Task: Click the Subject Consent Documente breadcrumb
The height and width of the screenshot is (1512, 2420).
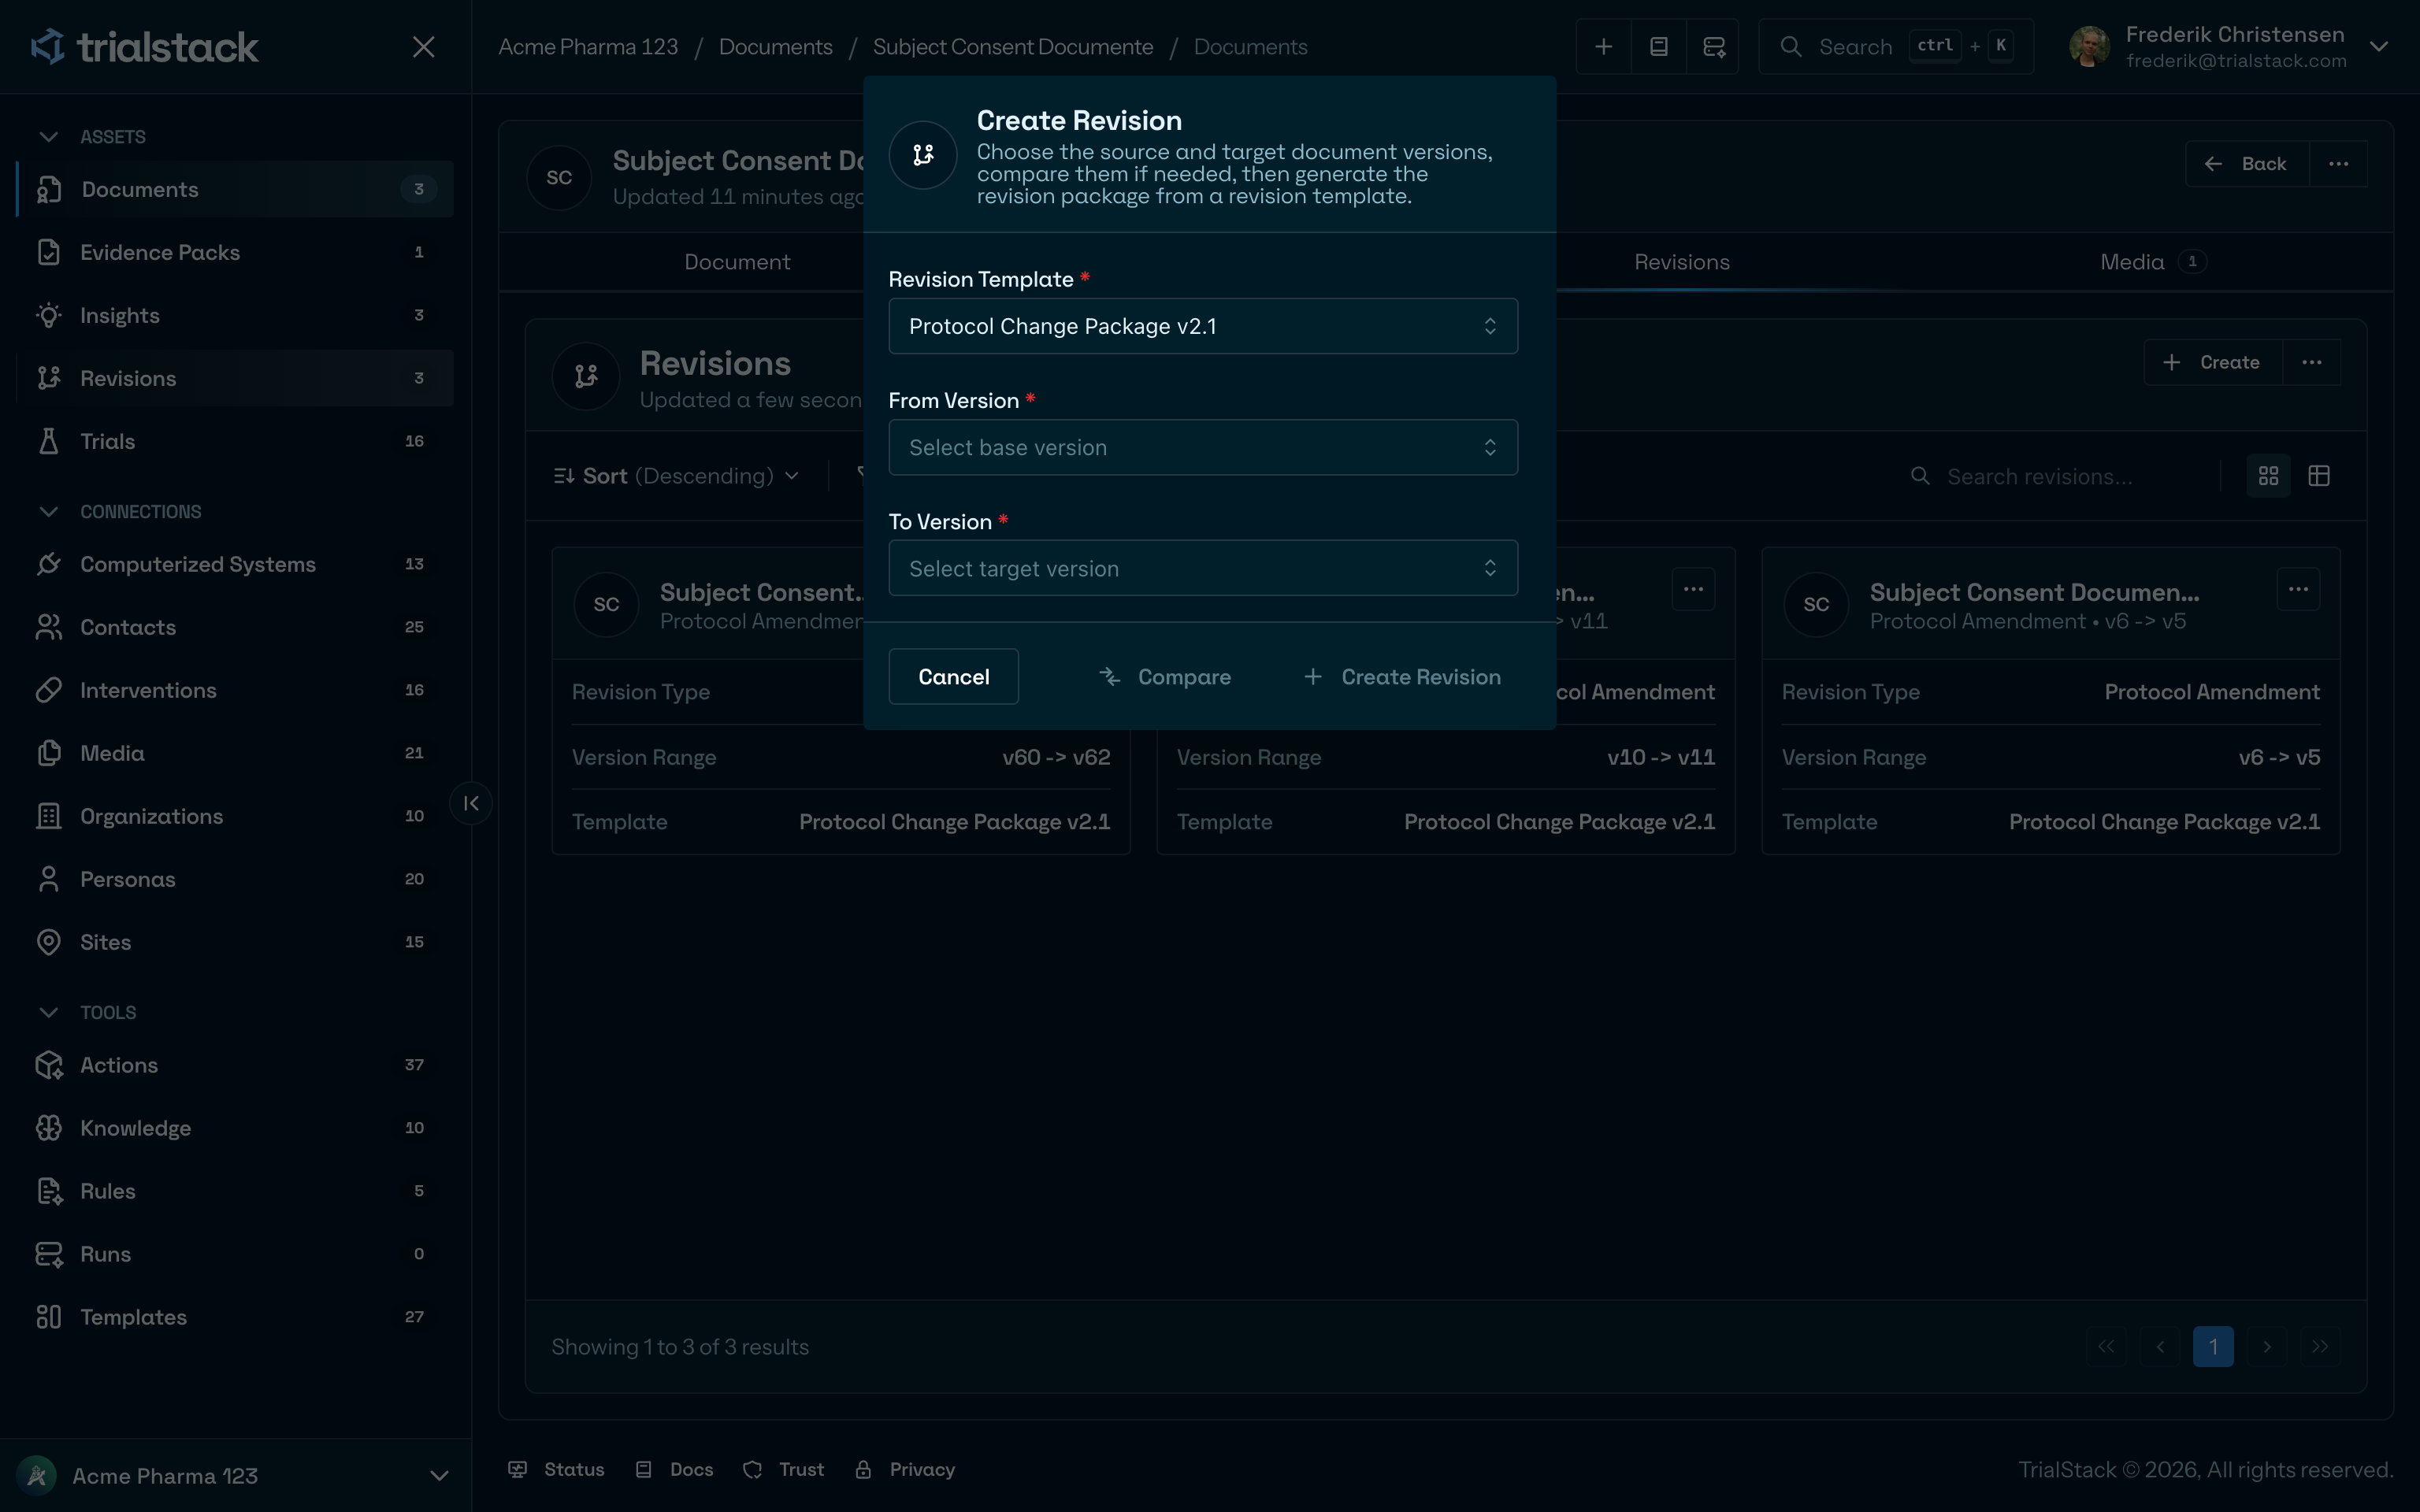Action: (1012, 47)
